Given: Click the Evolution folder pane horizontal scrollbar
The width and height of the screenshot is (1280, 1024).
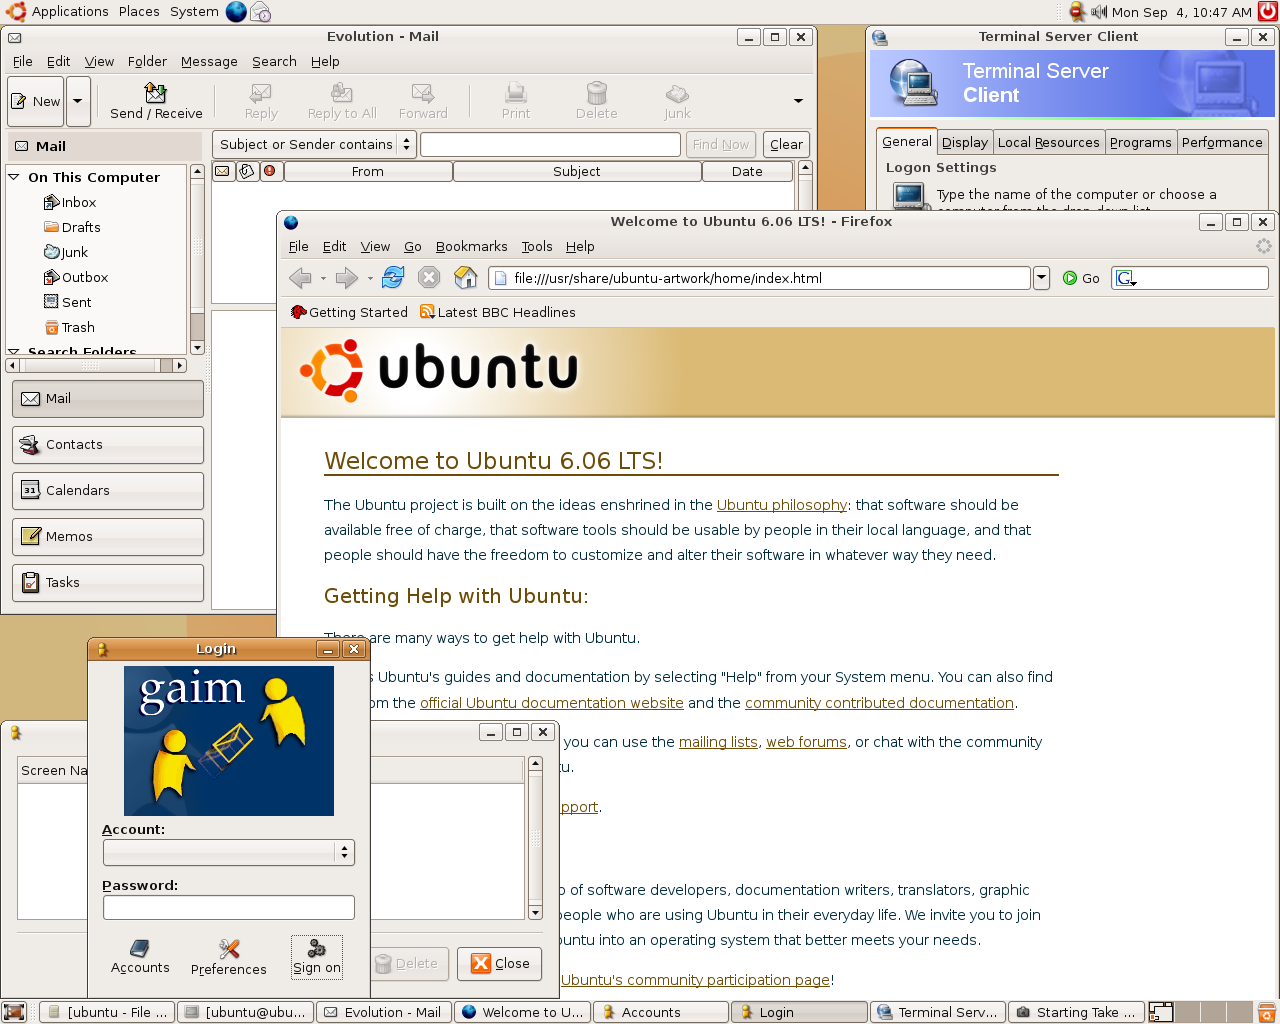Looking at the screenshot, I should click(x=96, y=365).
